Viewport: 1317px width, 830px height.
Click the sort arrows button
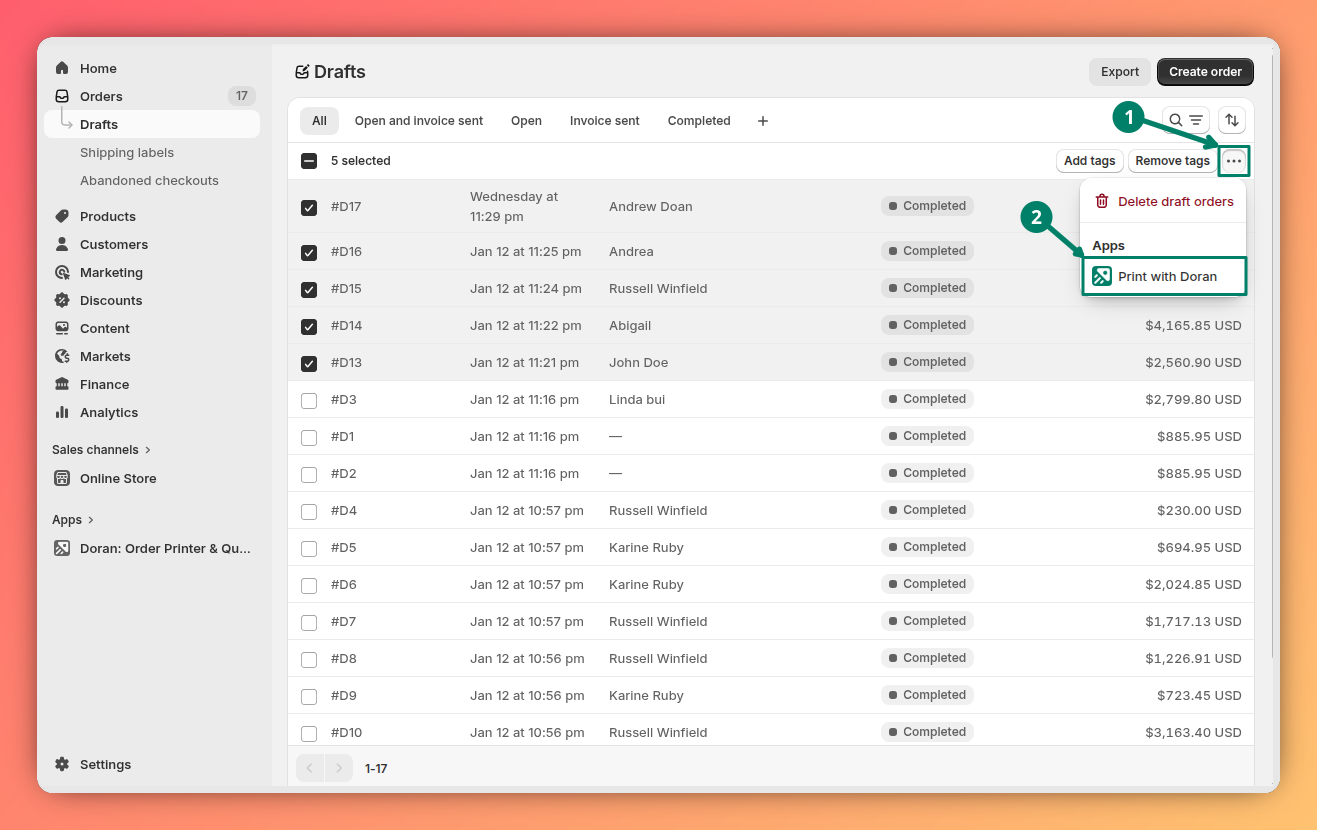pos(1232,120)
